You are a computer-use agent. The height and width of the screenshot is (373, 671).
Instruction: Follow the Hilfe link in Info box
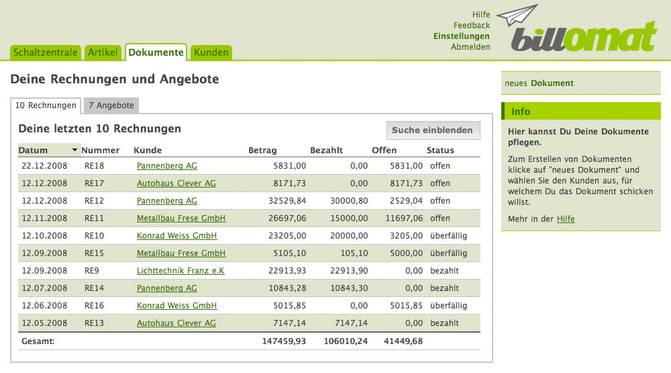point(565,219)
